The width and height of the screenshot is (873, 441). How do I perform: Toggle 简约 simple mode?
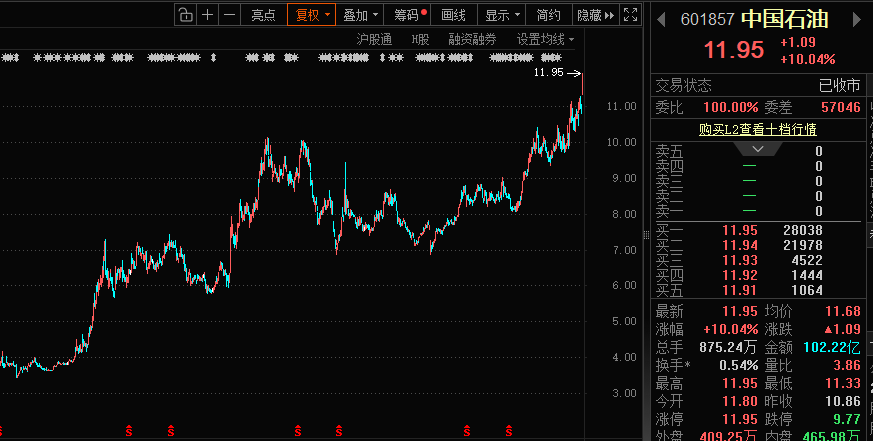coord(548,14)
